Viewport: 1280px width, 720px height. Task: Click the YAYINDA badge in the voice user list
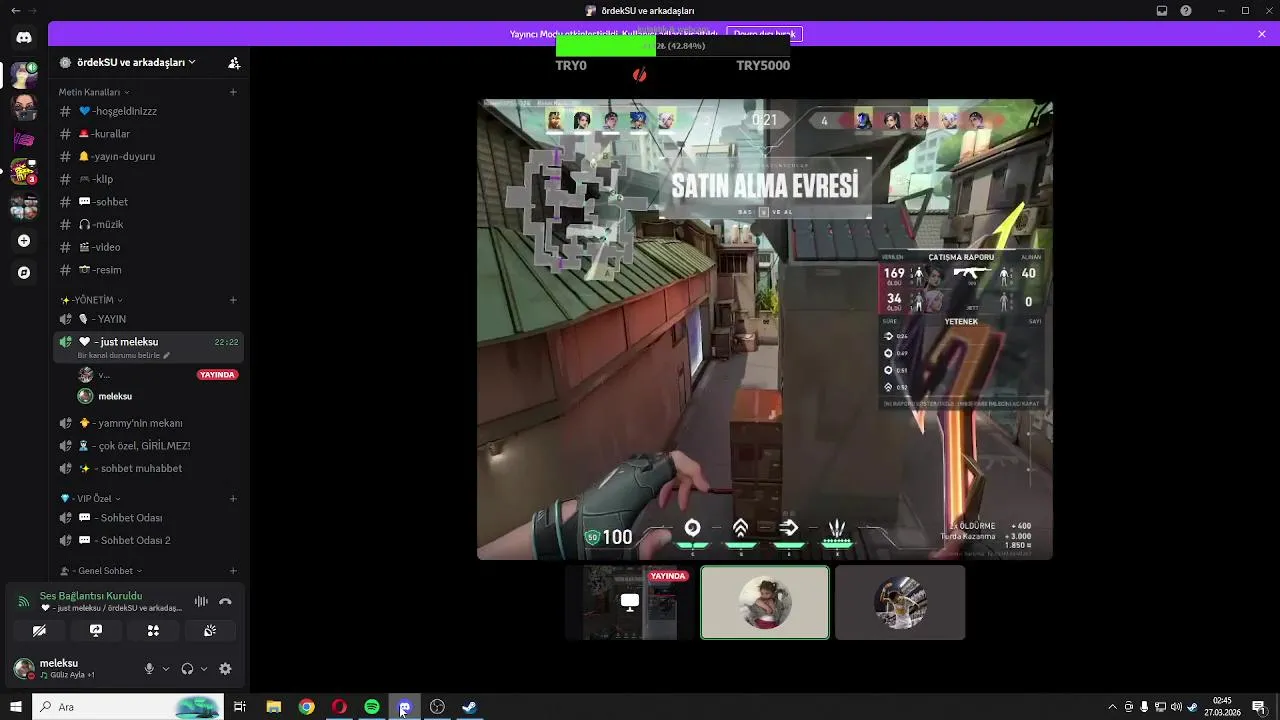(x=218, y=375)
